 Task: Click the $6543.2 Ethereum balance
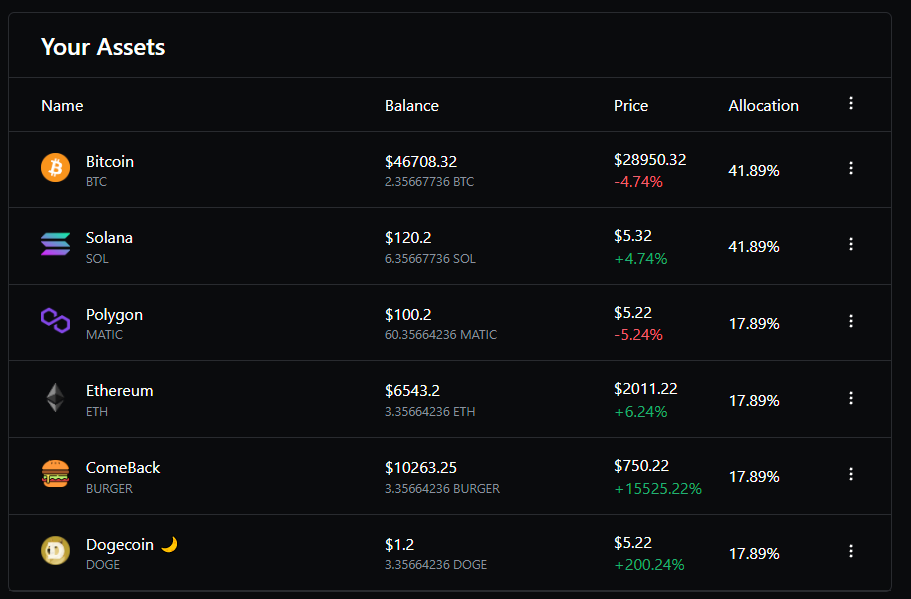(x=413, y=391)
